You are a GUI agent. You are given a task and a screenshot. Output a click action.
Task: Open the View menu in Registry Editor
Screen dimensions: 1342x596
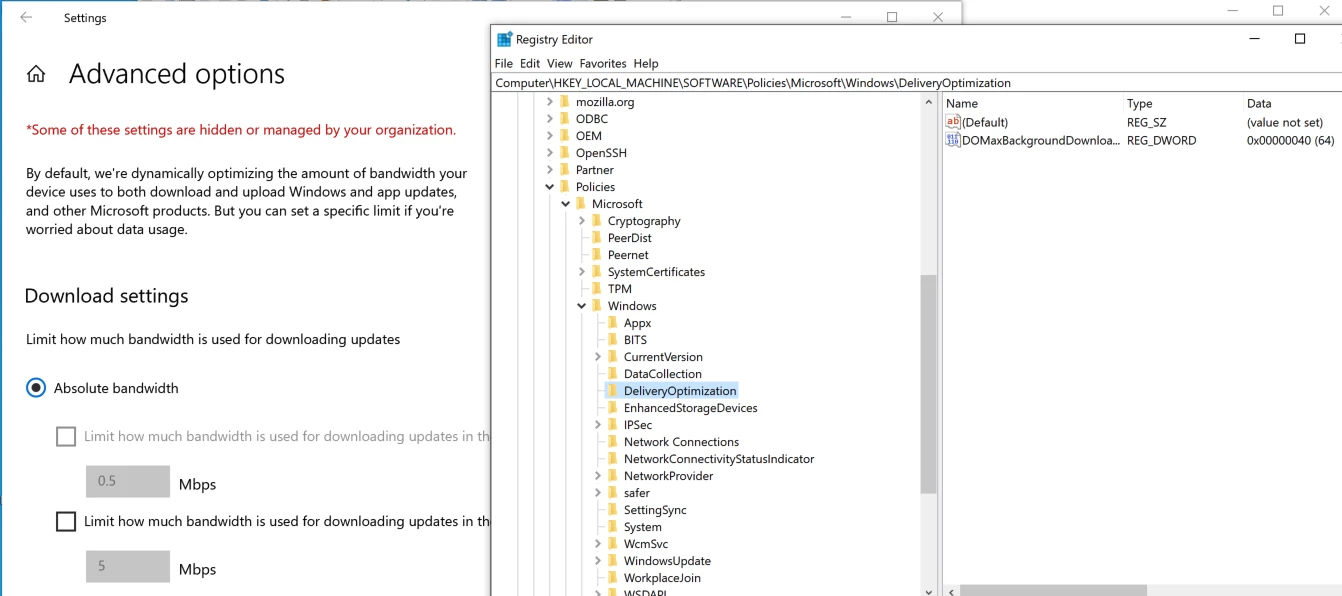560,63
